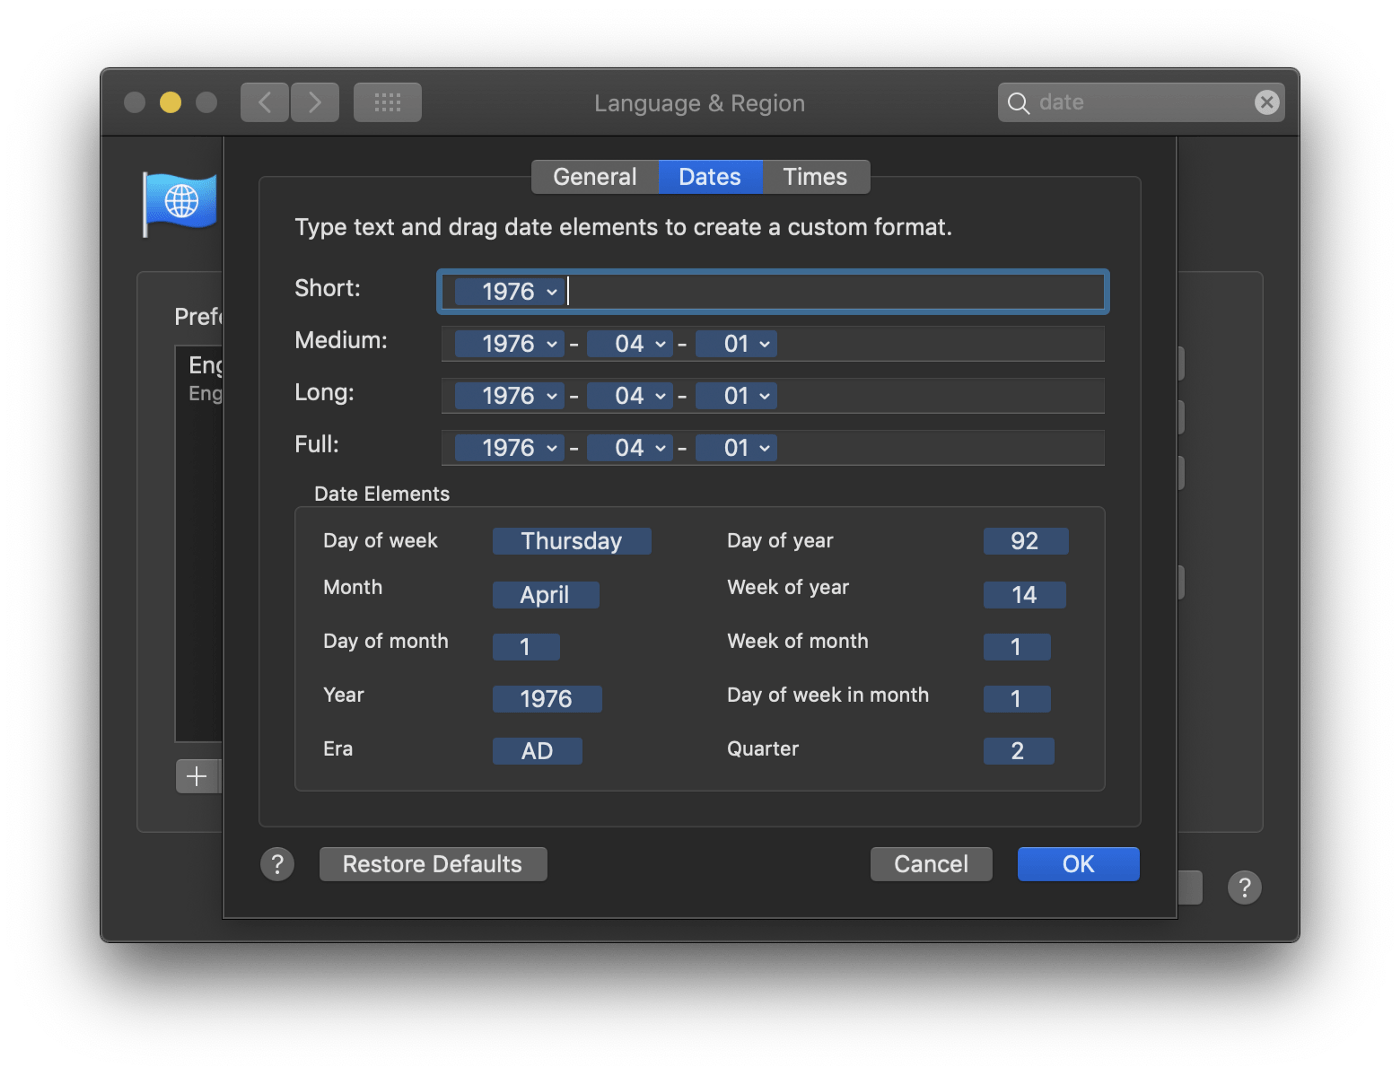Open the 04 month dropdown in Medium

[x=660, y=344]
